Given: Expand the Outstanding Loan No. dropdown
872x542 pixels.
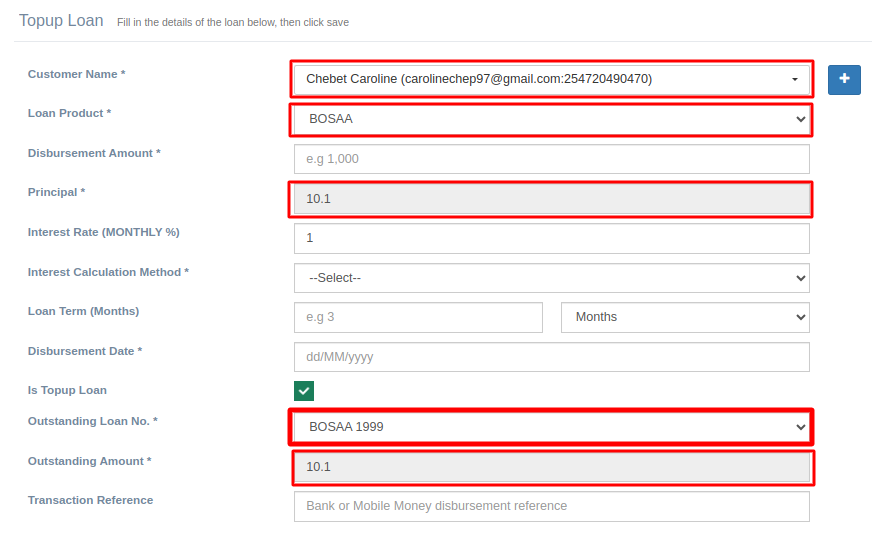Looking at the screenshot, I should pos(551,427).
